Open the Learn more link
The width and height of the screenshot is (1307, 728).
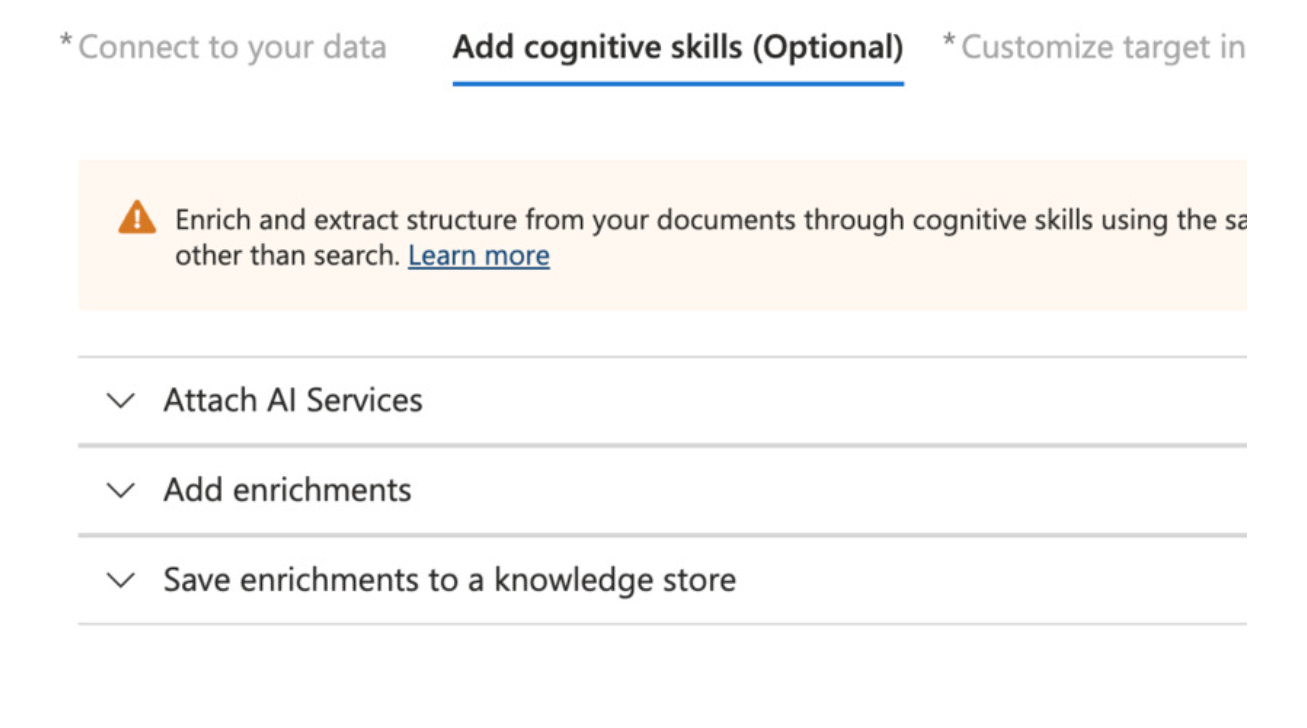(478, 256)
